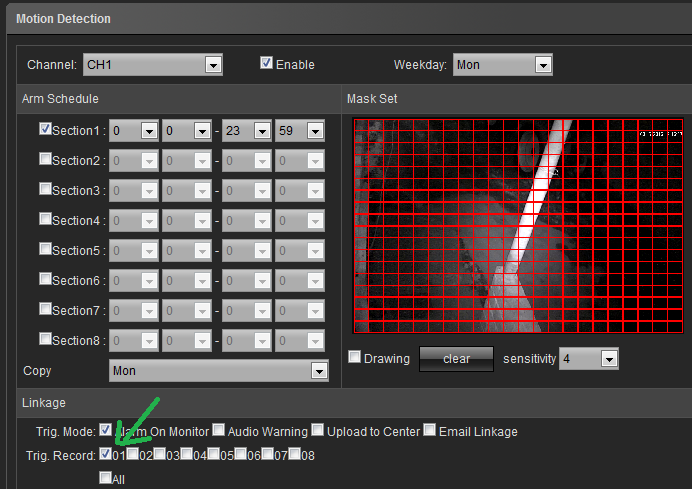Toggle Trig. Record channel 01 checkbox
This screenshot has width=692, height=489.
105,454
